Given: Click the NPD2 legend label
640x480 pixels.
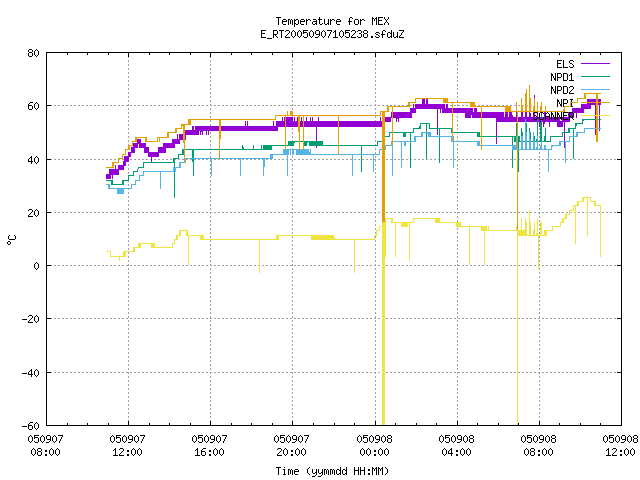Looking at the screenshot, I should pyautogui.click(x=562, y=90).
